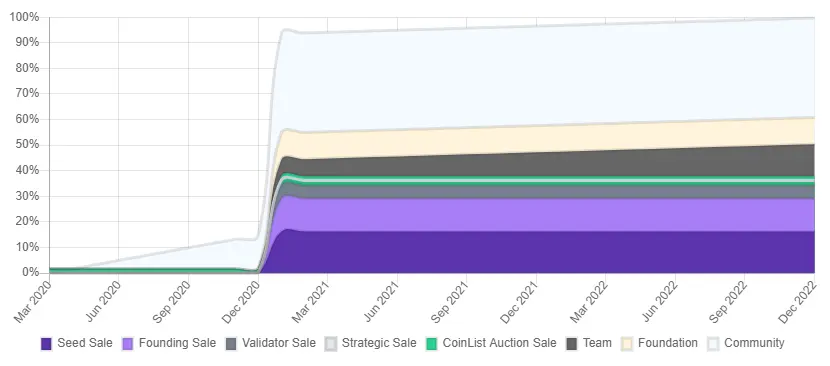
Task: Click the CoinList Auction Sale green swatch
Action: 432,344
